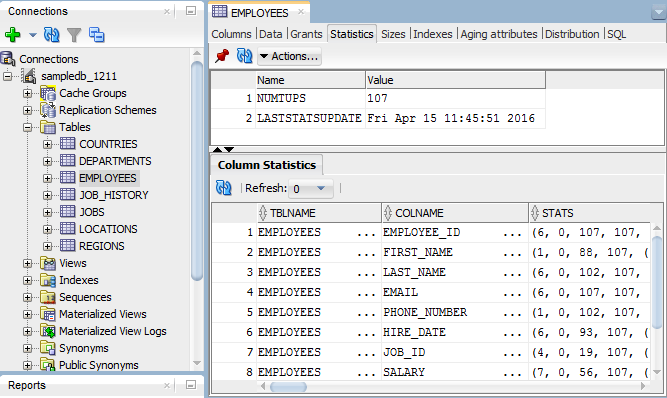Viewport: 667px width, 398px height.
Task: Collapse the sampledb_1211 connection node
Action: coord(7,77)
